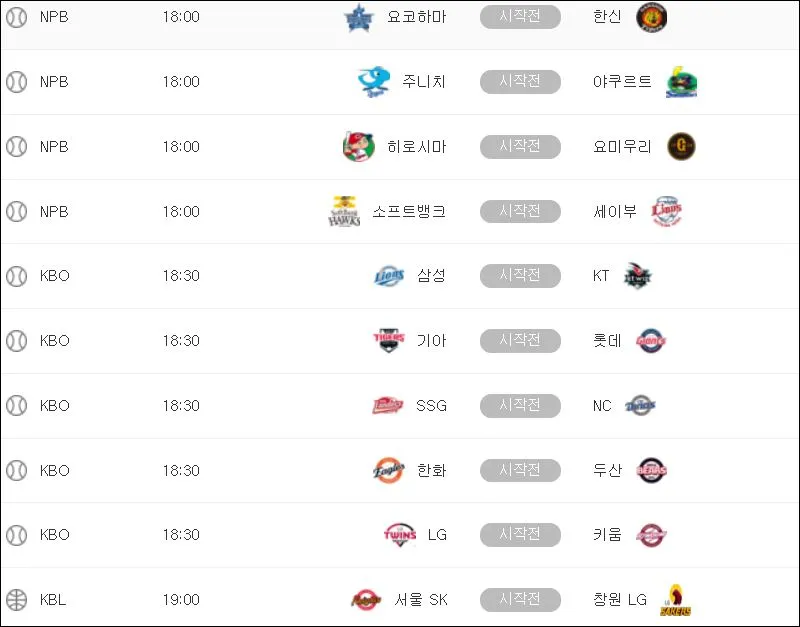Open the 요미우리 team name link
800x627 pixels.
coord(622,147)
